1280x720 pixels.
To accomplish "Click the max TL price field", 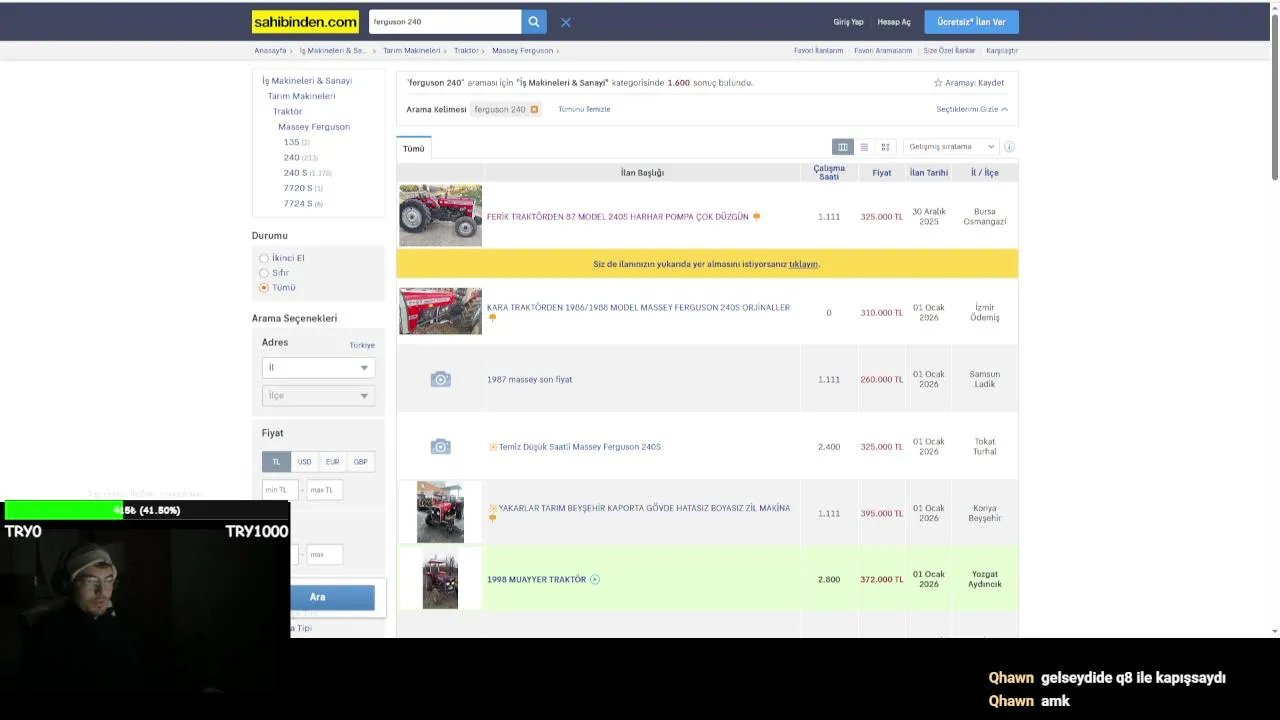I will point(325,490).
